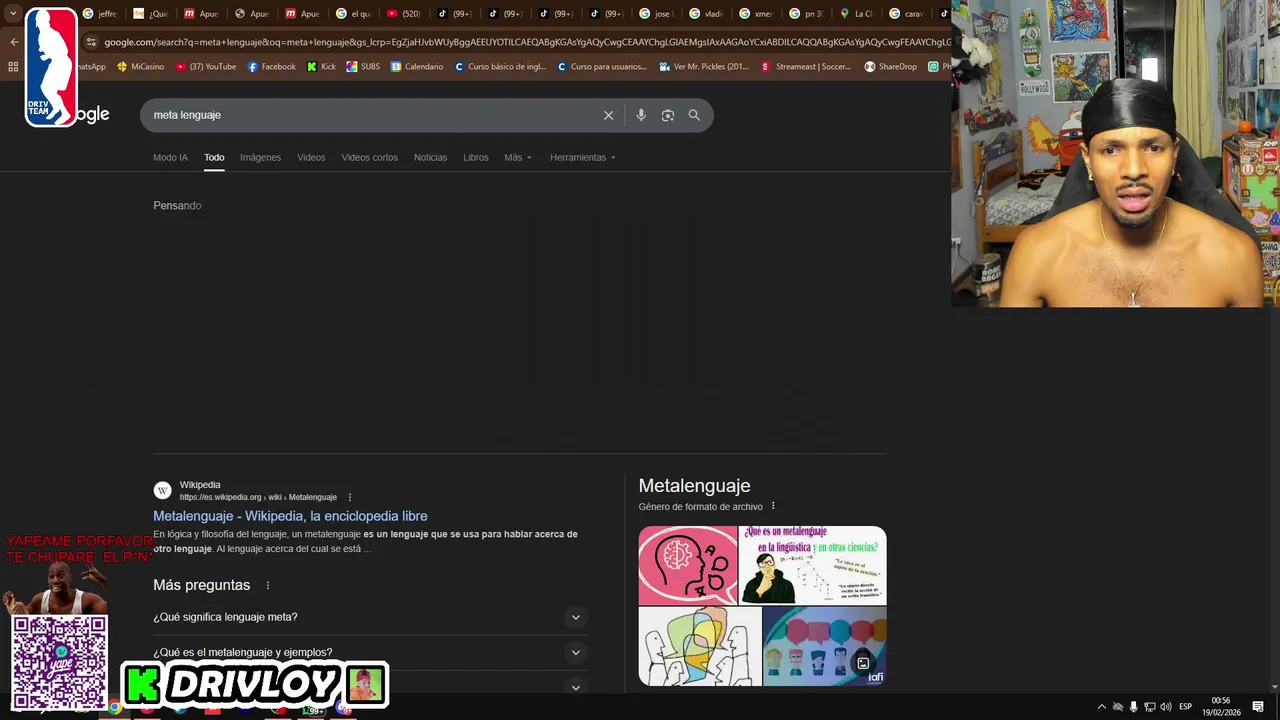This screenshot has height=720, width=1280.
Task: Open the Kick bookmark
Action: 321,67
